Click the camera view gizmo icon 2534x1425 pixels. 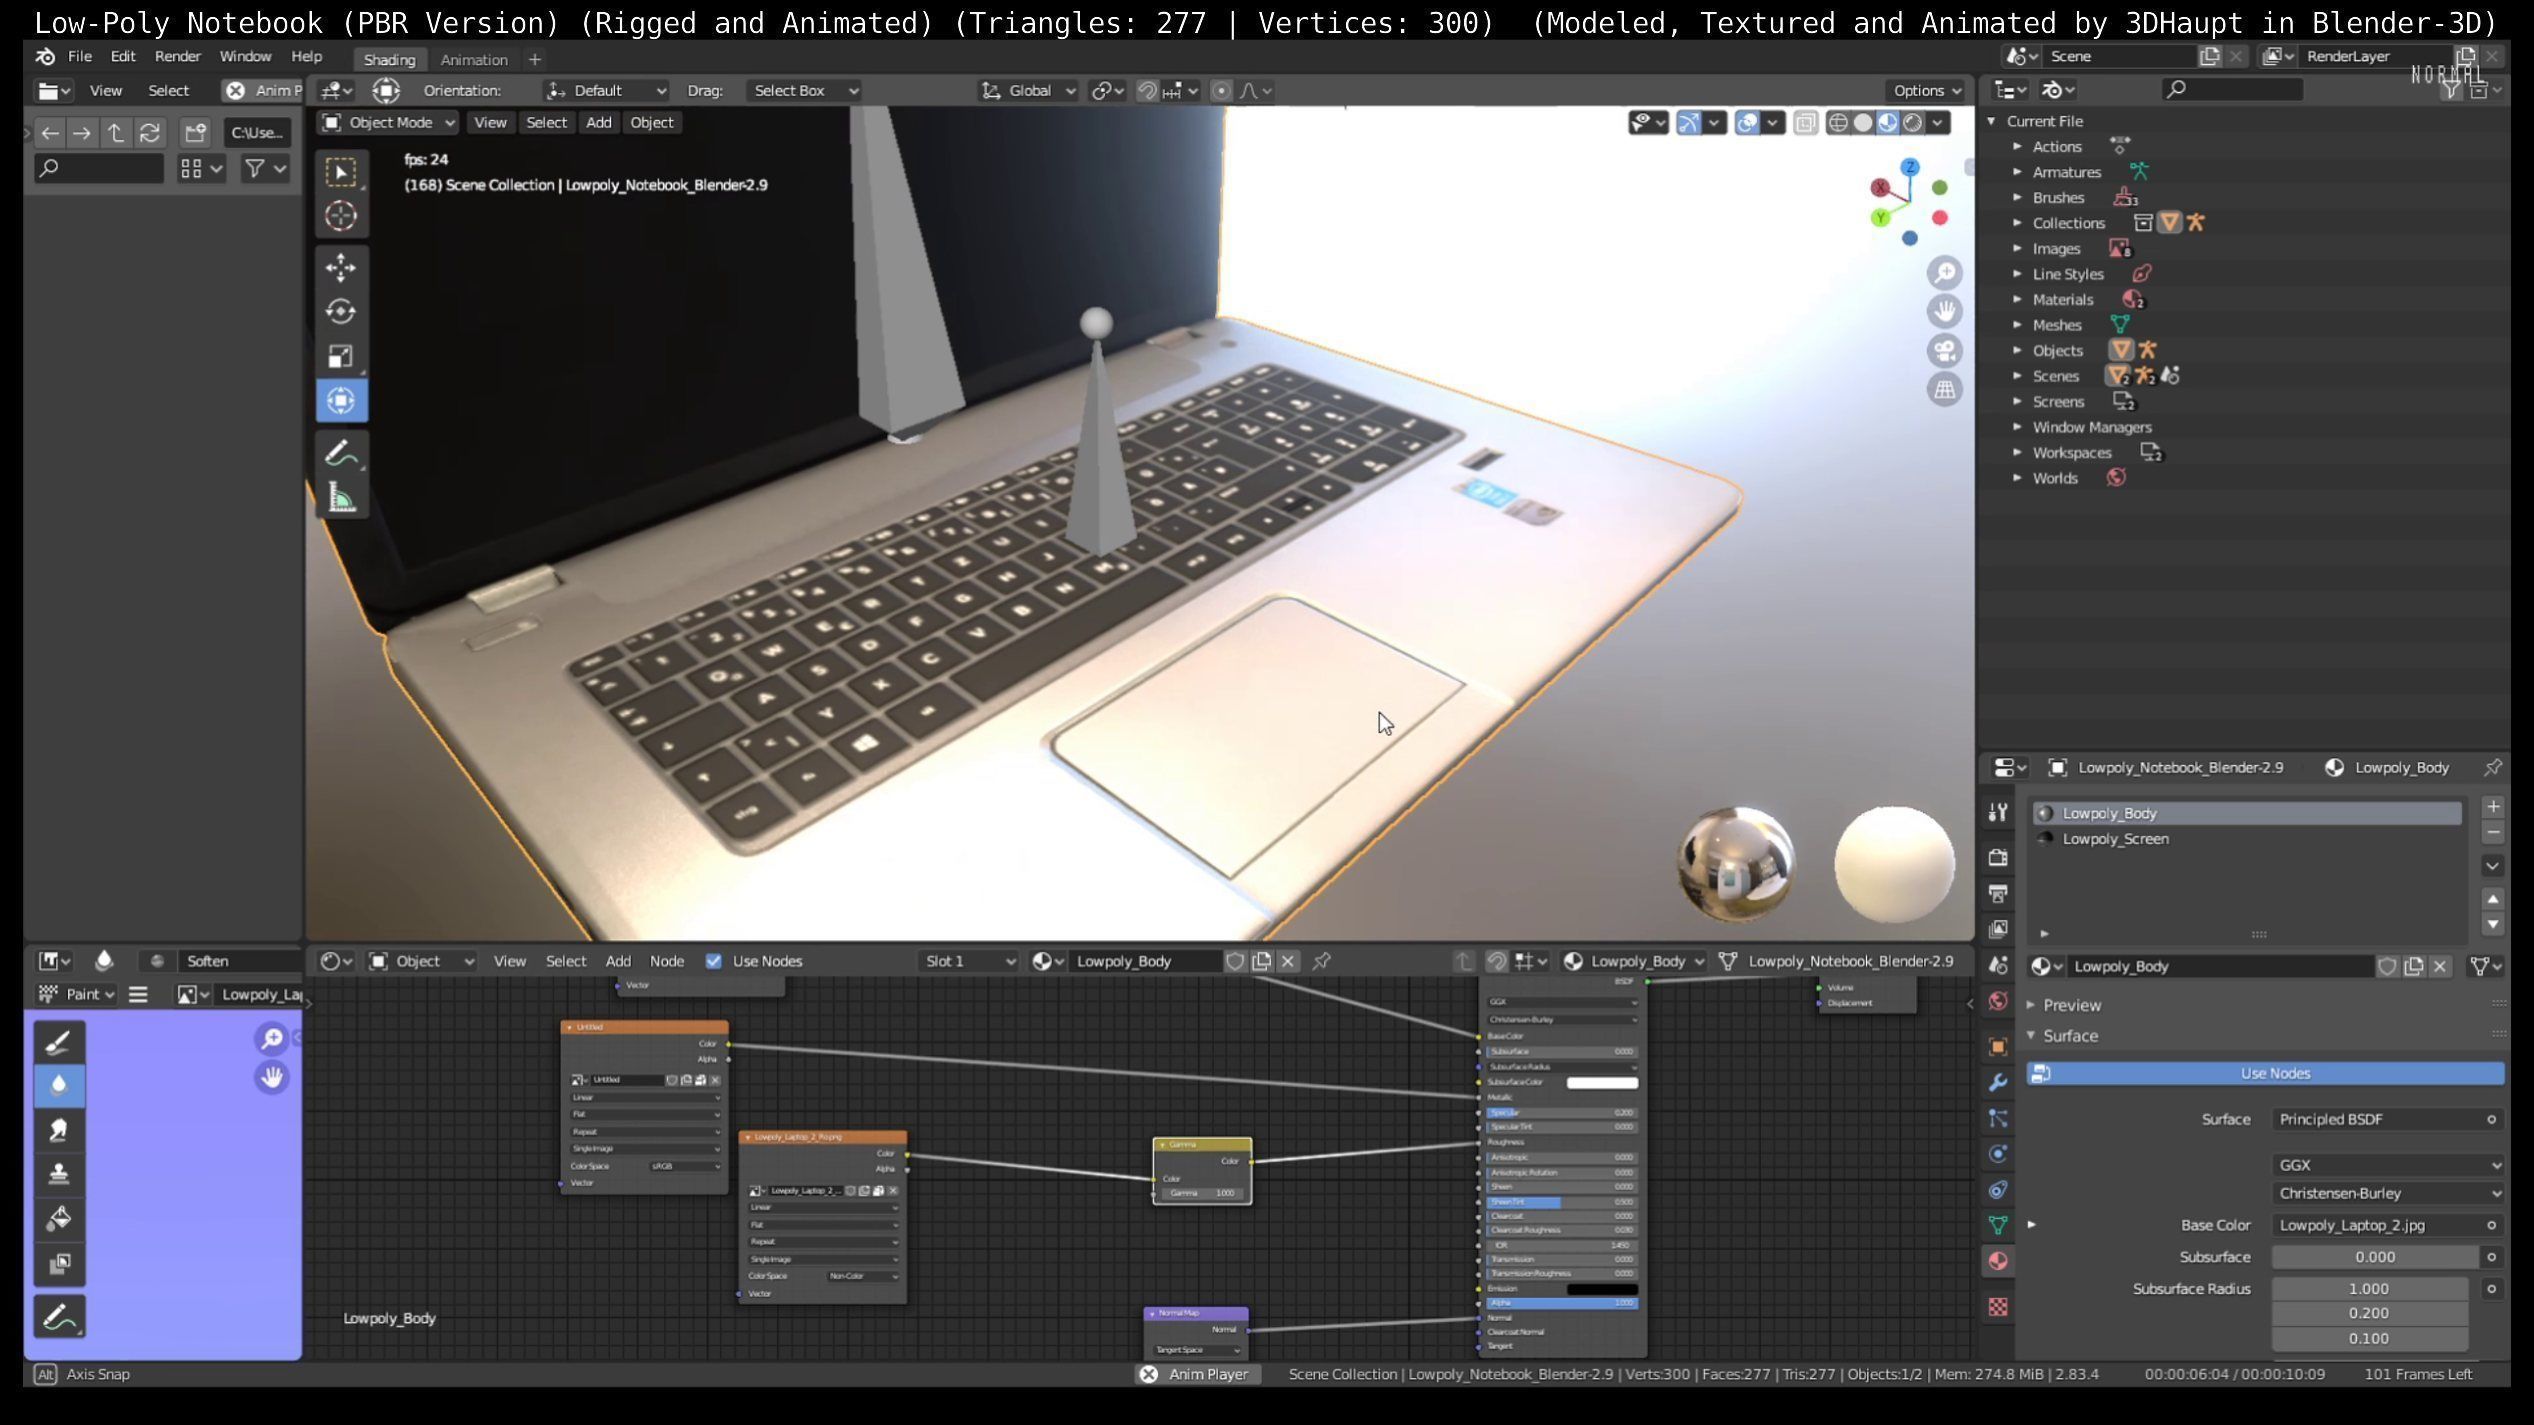(x=1944, y=351)
